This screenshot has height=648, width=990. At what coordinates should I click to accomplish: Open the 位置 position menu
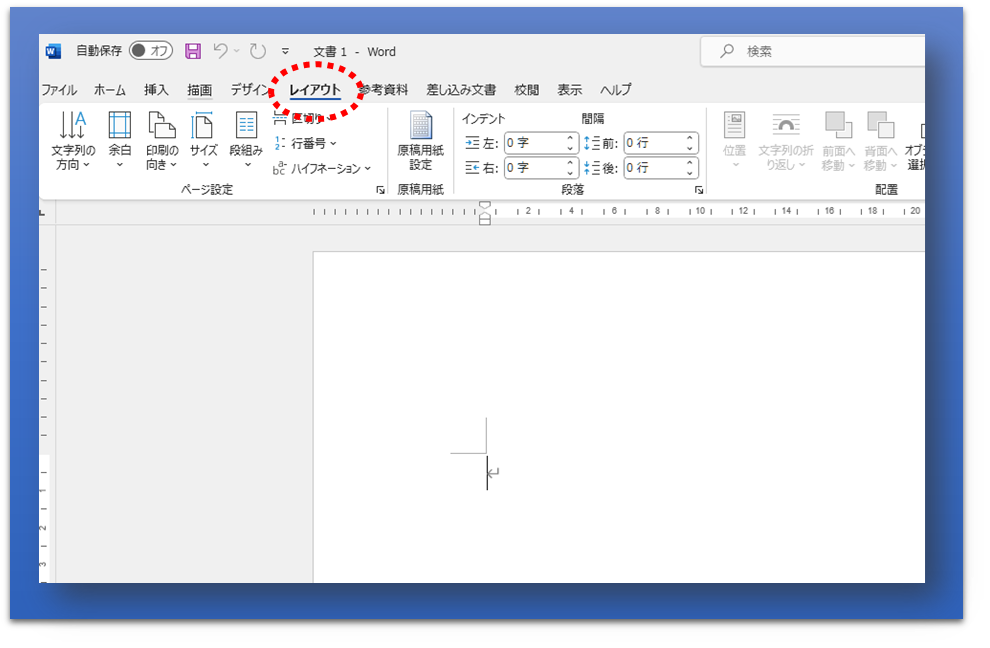[x=734, y=140]
